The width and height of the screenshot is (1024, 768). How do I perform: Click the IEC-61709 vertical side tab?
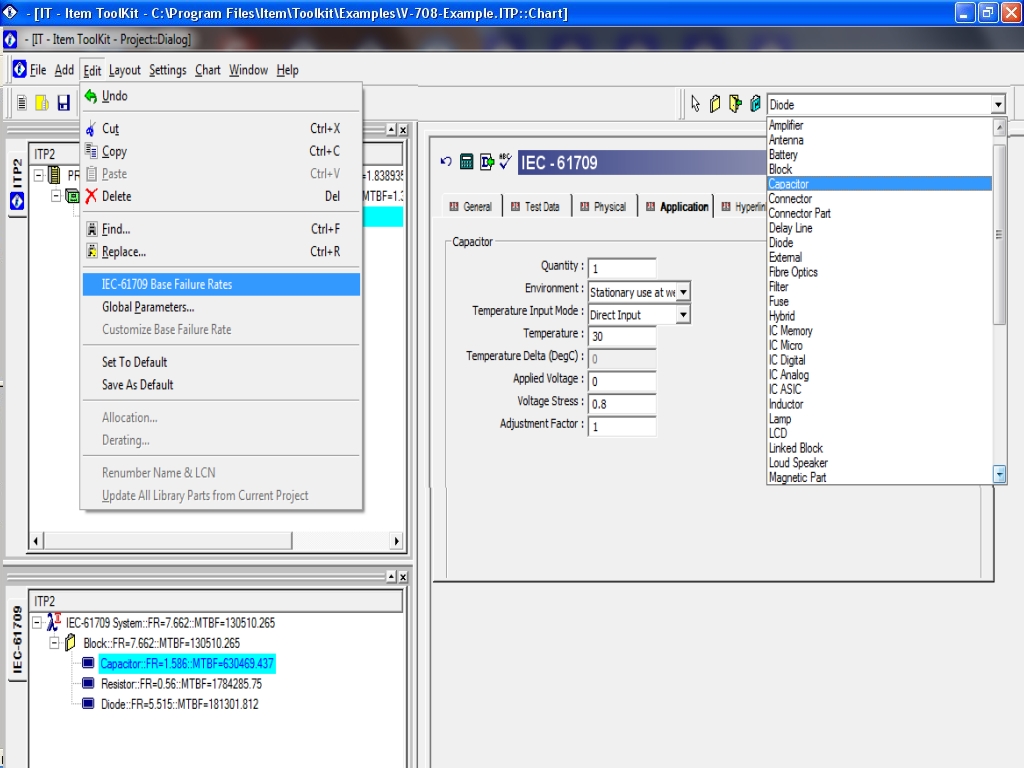[17, 641]
